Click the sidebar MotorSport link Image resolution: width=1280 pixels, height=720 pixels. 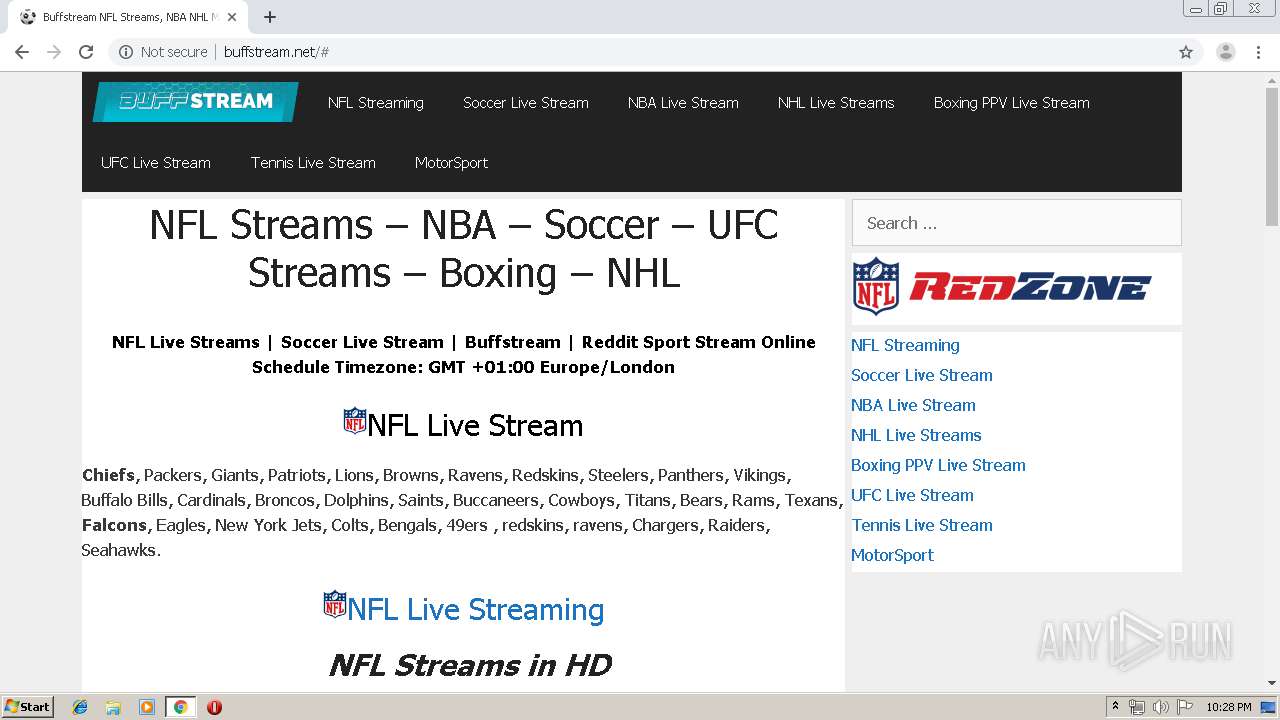[892, 555]
